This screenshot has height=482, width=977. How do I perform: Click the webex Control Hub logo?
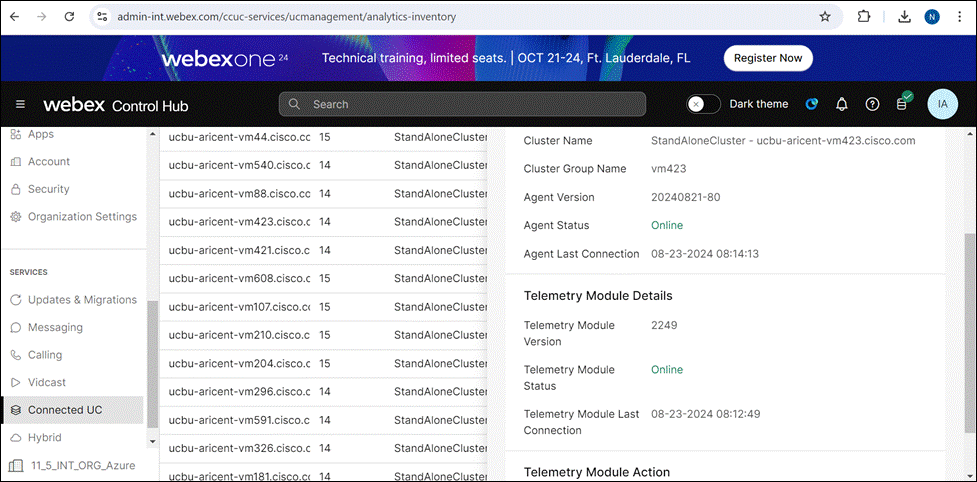(x=116, y=105)
